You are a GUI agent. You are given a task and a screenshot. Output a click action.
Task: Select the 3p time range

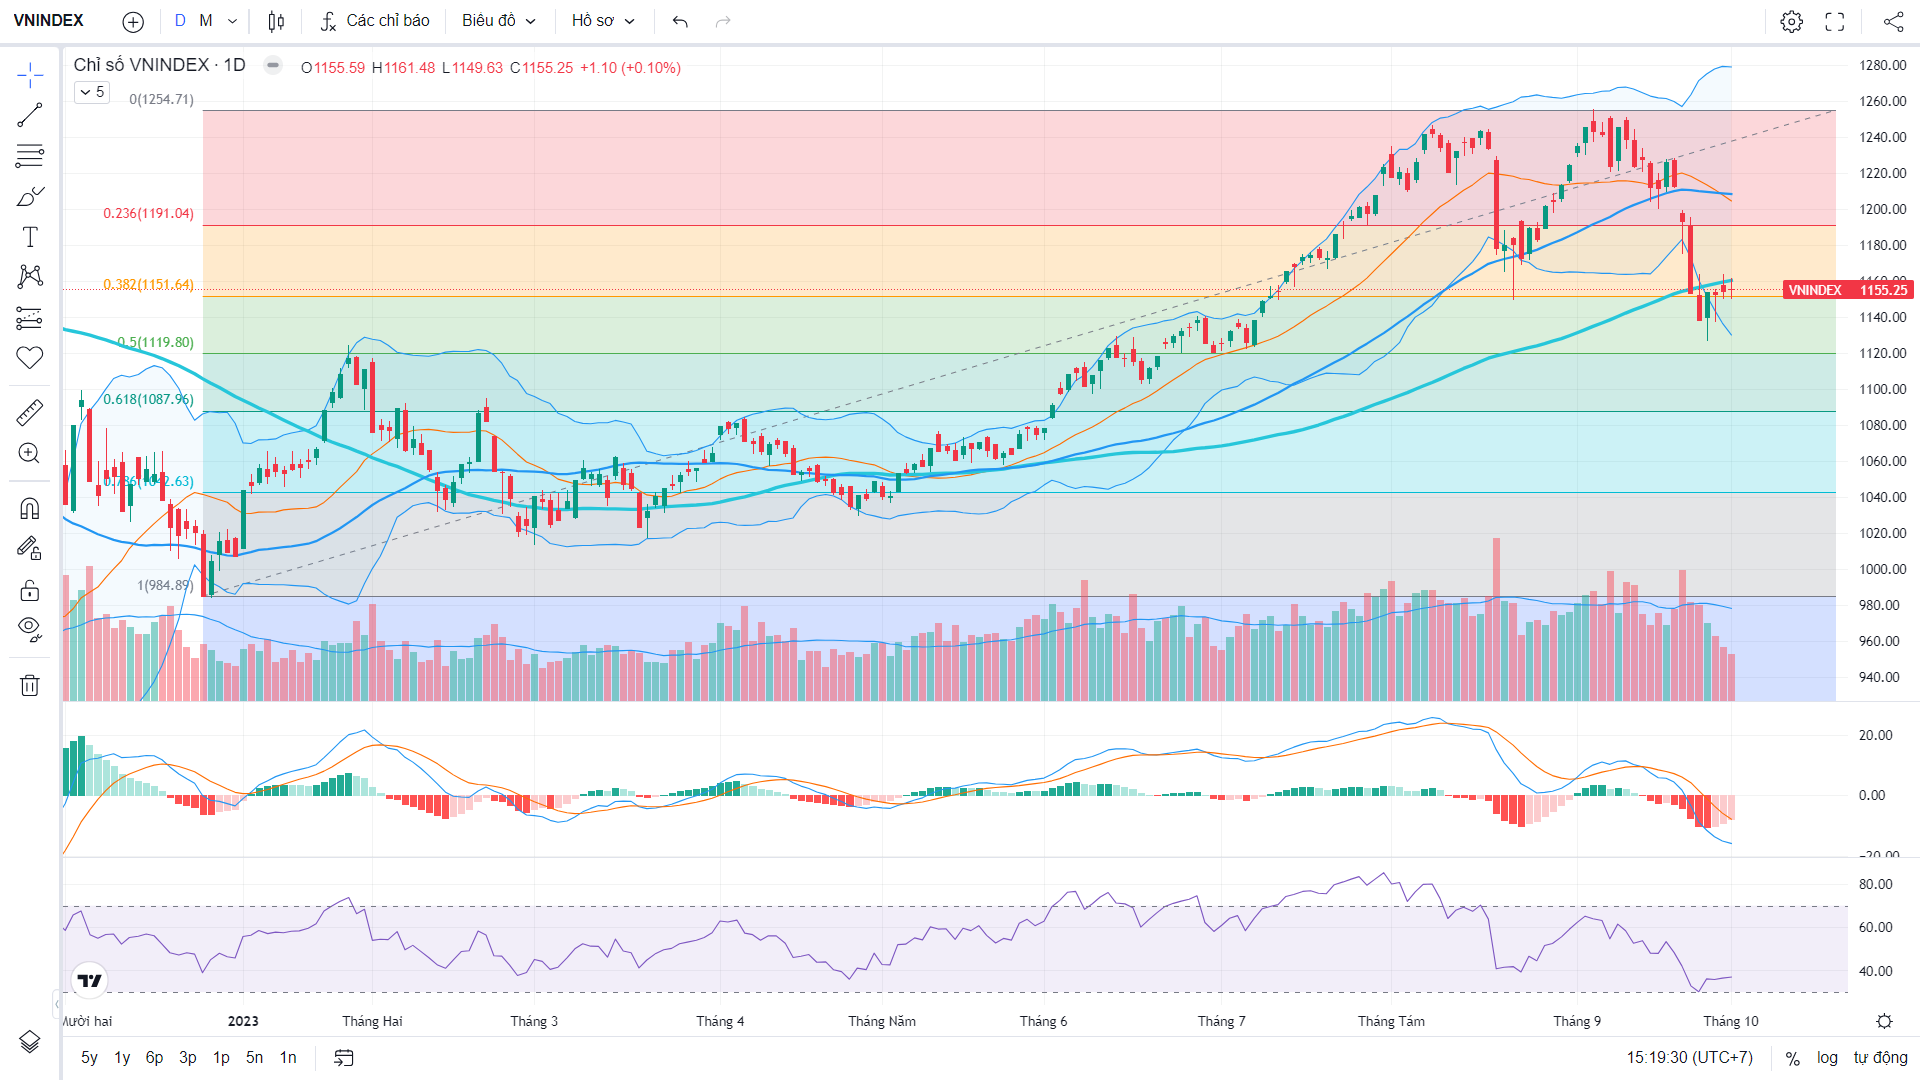188,1058
